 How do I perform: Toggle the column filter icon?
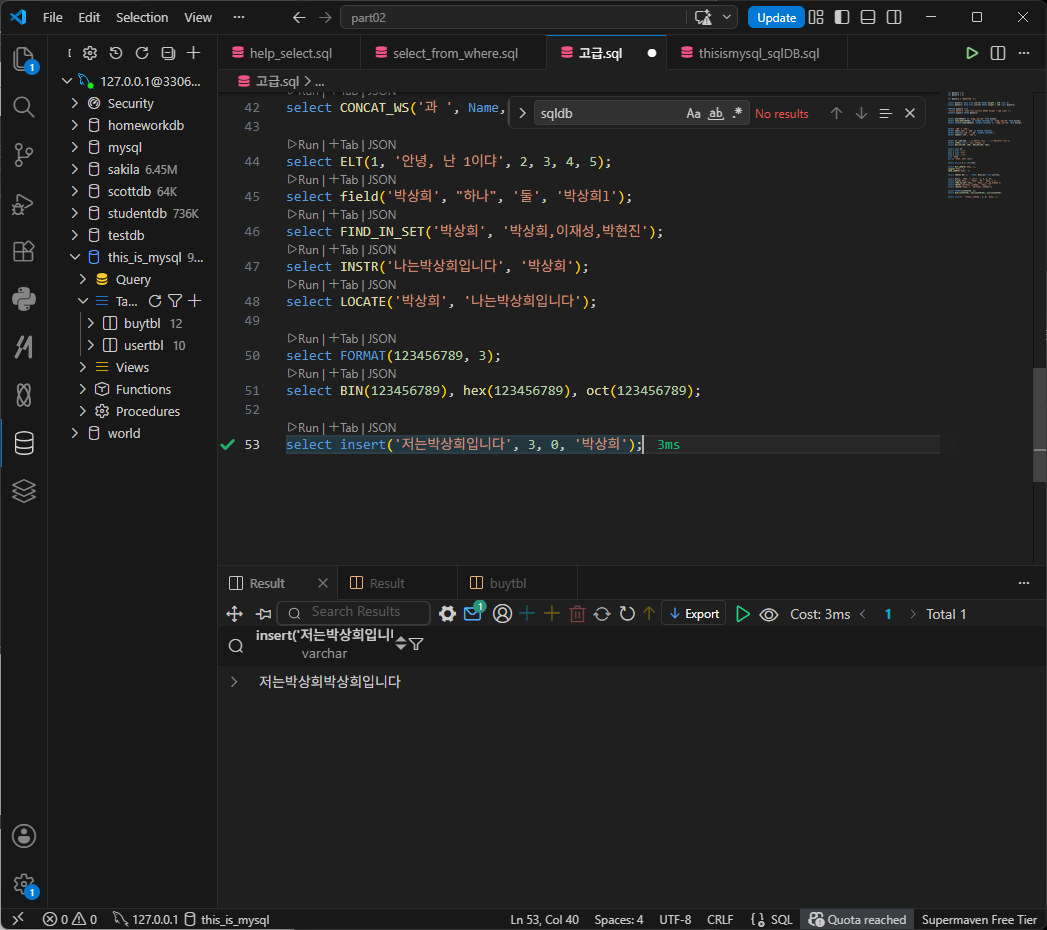[416, 644]
